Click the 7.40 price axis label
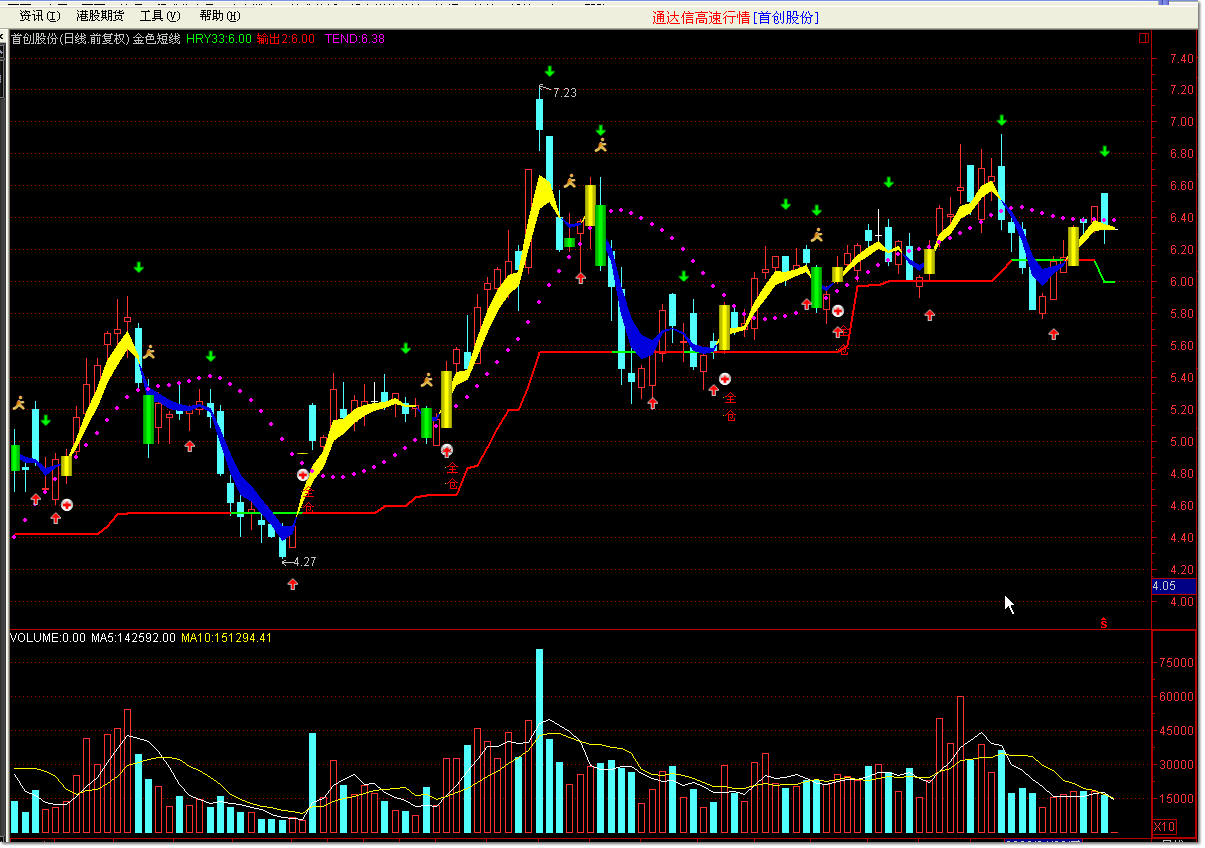The width and height of the screenshot is (1205, 848). (1181, 59)
